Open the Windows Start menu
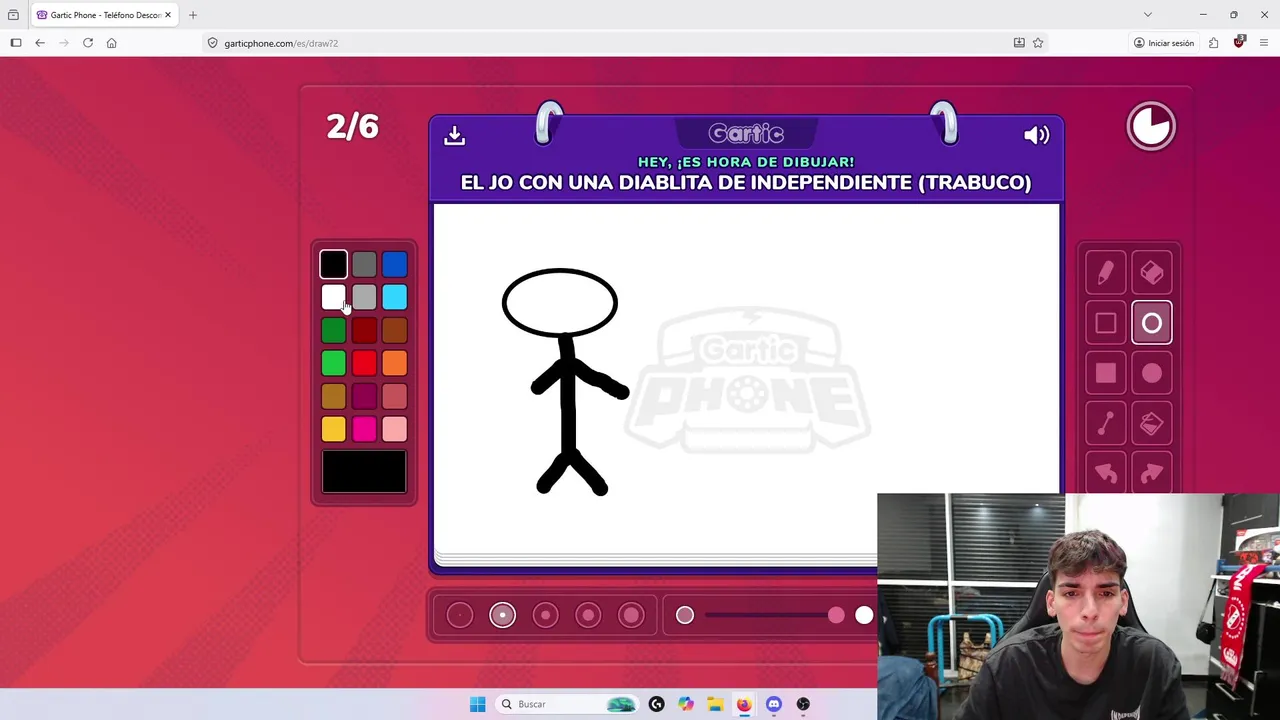This screenshot has width=1280, height=720. [x=478, y=704]
